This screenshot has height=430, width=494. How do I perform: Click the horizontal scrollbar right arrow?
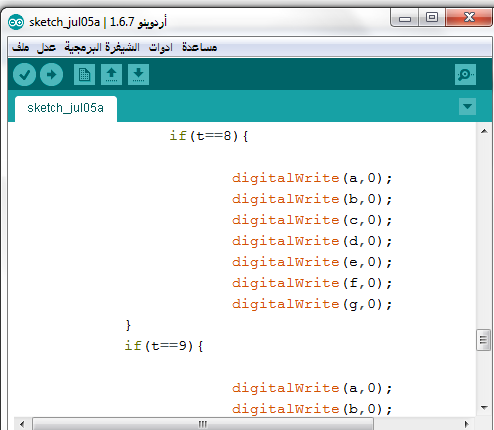tap(467, 424)
